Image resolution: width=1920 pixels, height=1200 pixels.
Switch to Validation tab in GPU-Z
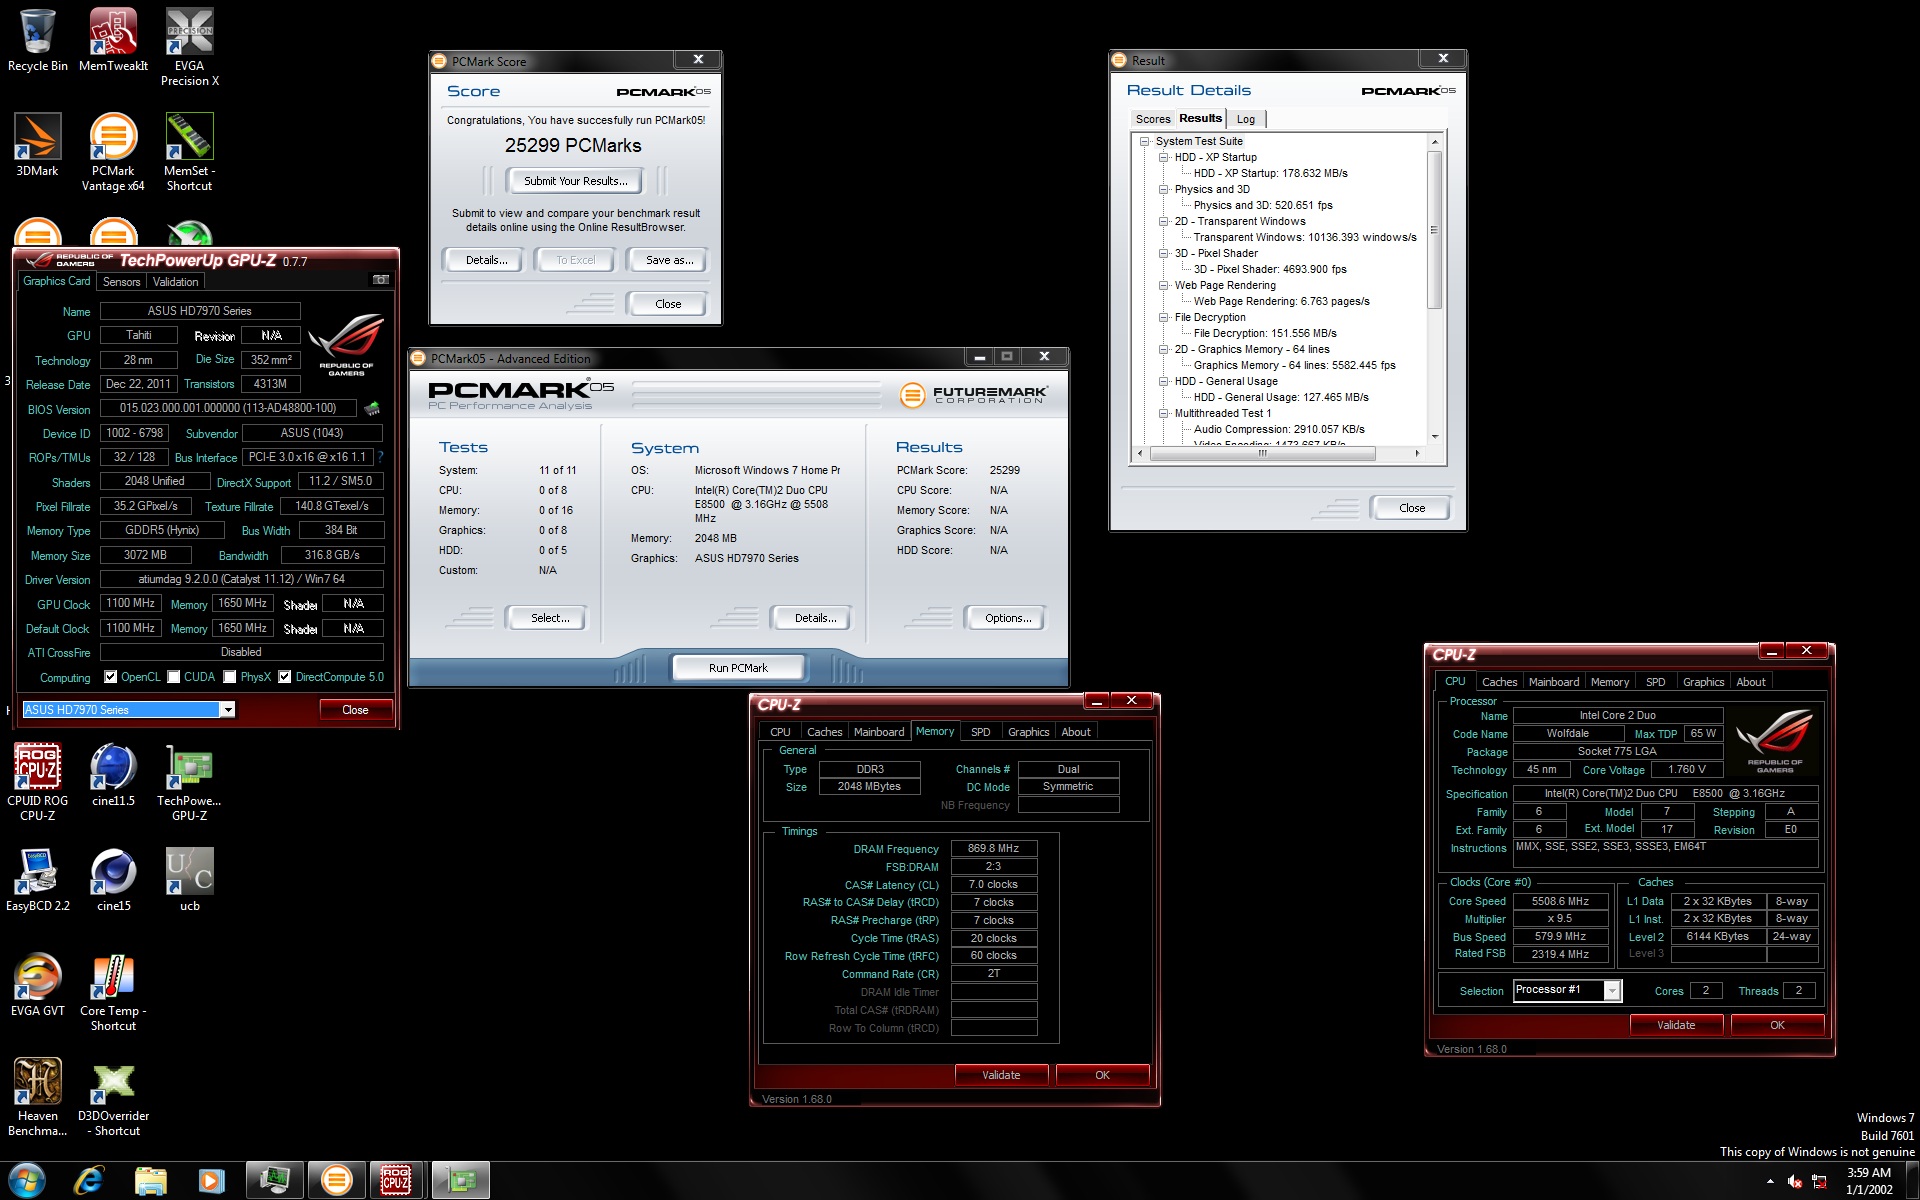(175, 282)
